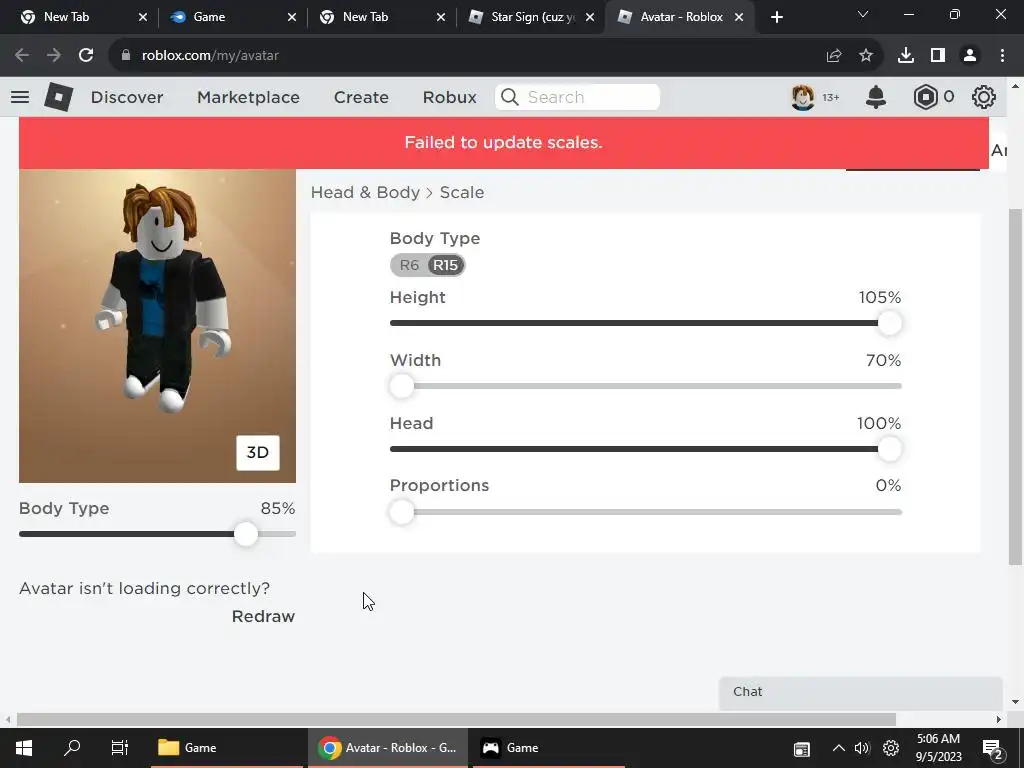Image resolution: width=1024 pixels, height=768 pixels.
Task: Click the Scale breadcrumb text
Action: click(462, 193)
